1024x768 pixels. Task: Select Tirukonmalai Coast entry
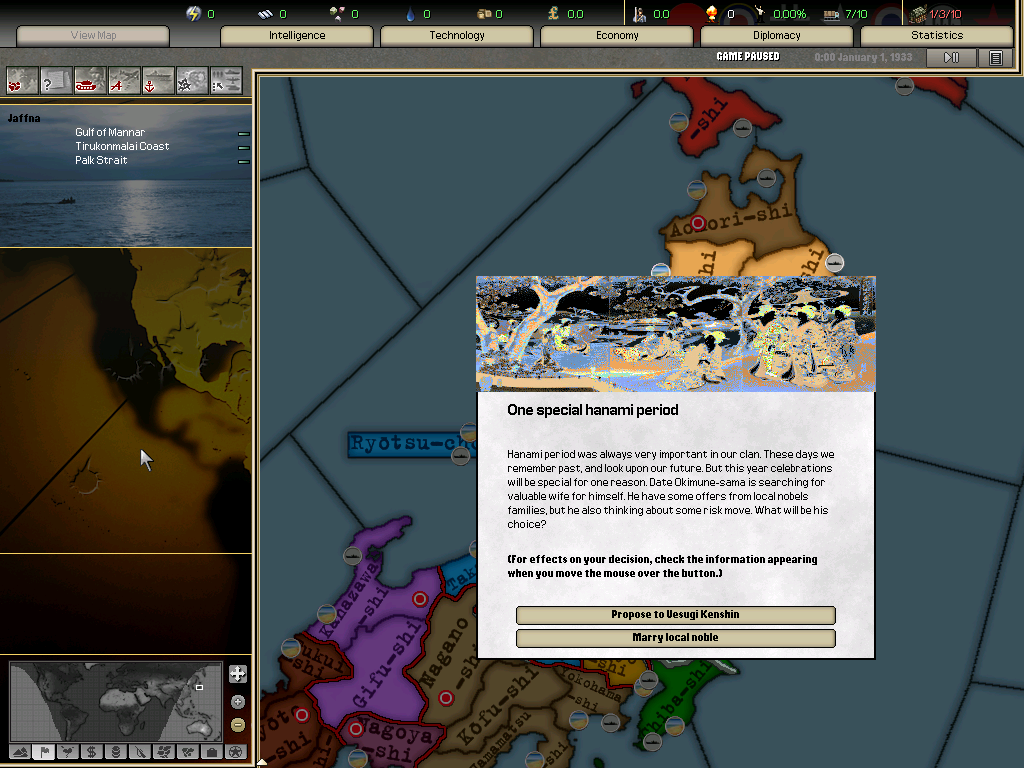pos(122,146)
